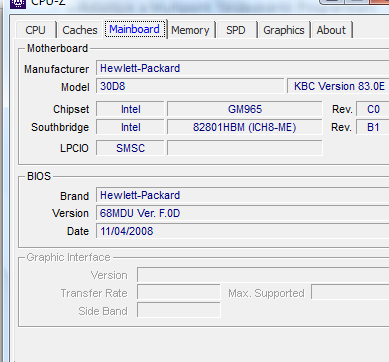The width and height of the screenshot is (389, 362).
Task: Open the About tab
Action: click(331, 30)
